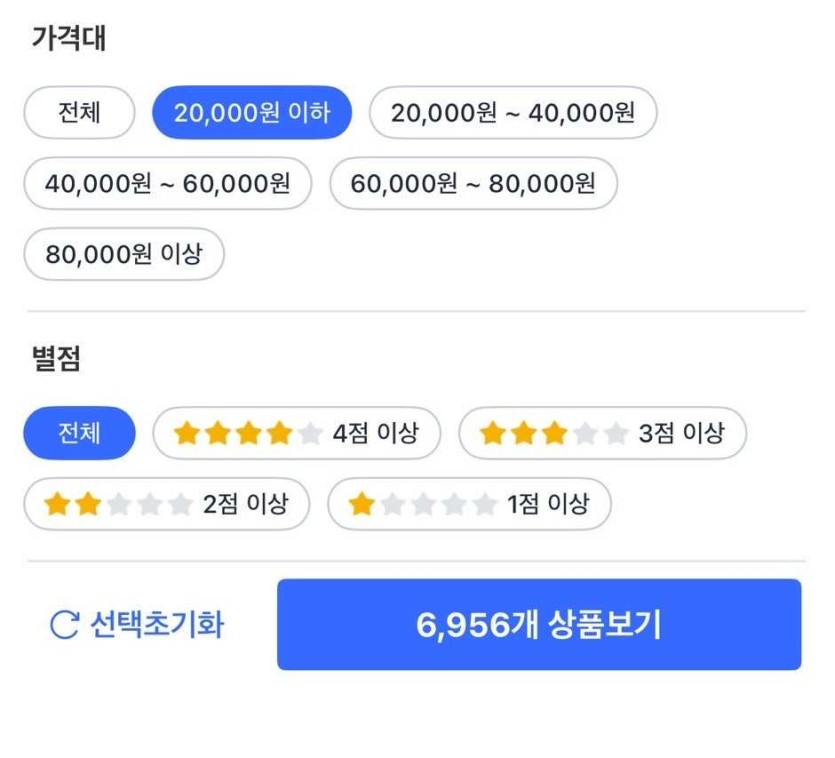Image resolution: width=835 pixels, height=758 pixels.
Task: Filter ratings by '4점 이상' label
Action: tap(375, 433)
